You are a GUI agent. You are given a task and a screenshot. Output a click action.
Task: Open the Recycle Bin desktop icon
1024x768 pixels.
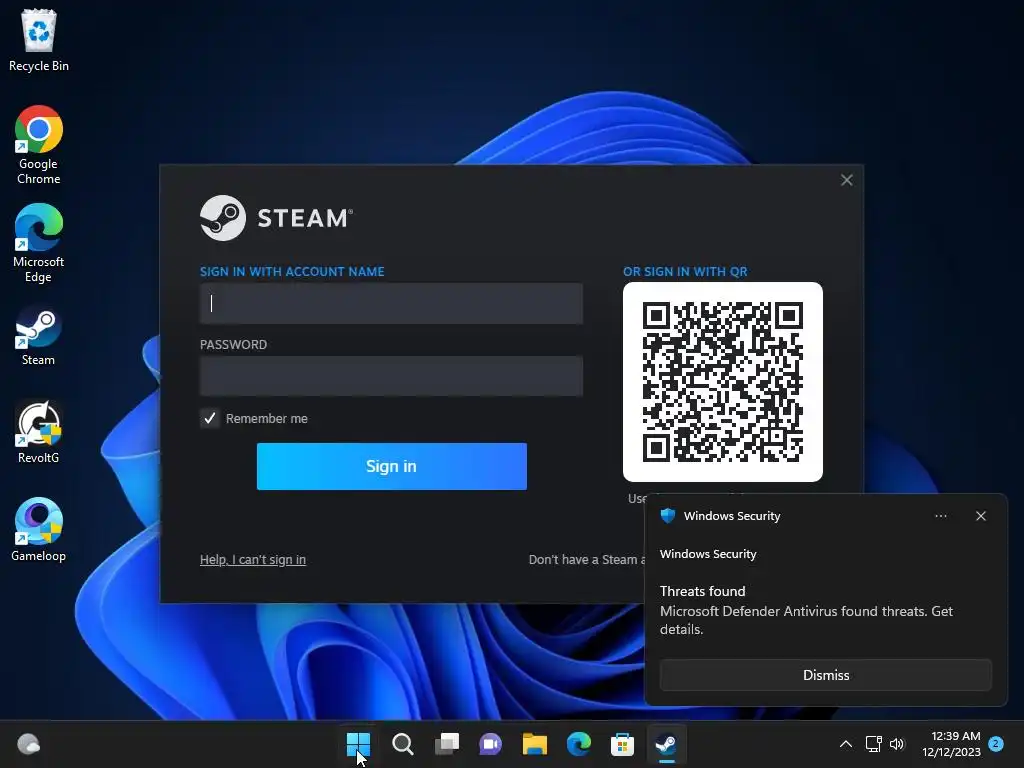coord(39,41)
